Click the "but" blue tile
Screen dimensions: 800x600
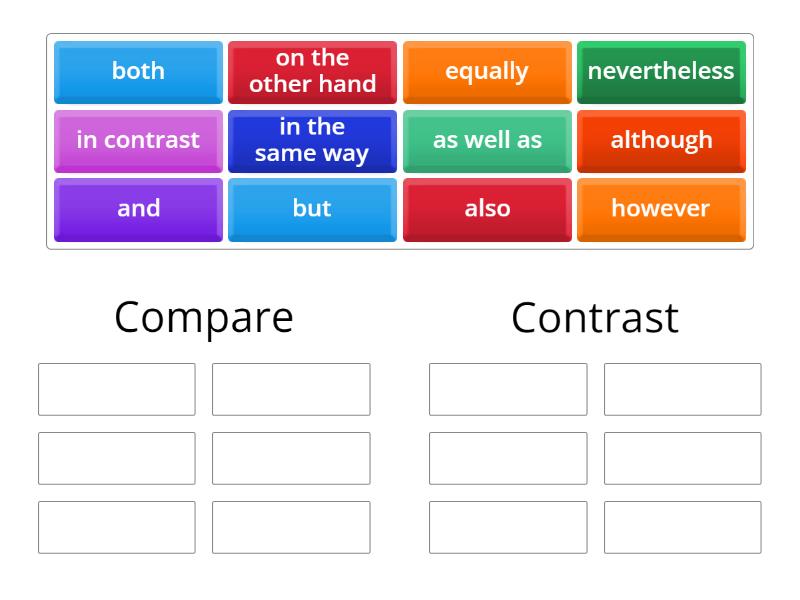[x=312, y=209]
